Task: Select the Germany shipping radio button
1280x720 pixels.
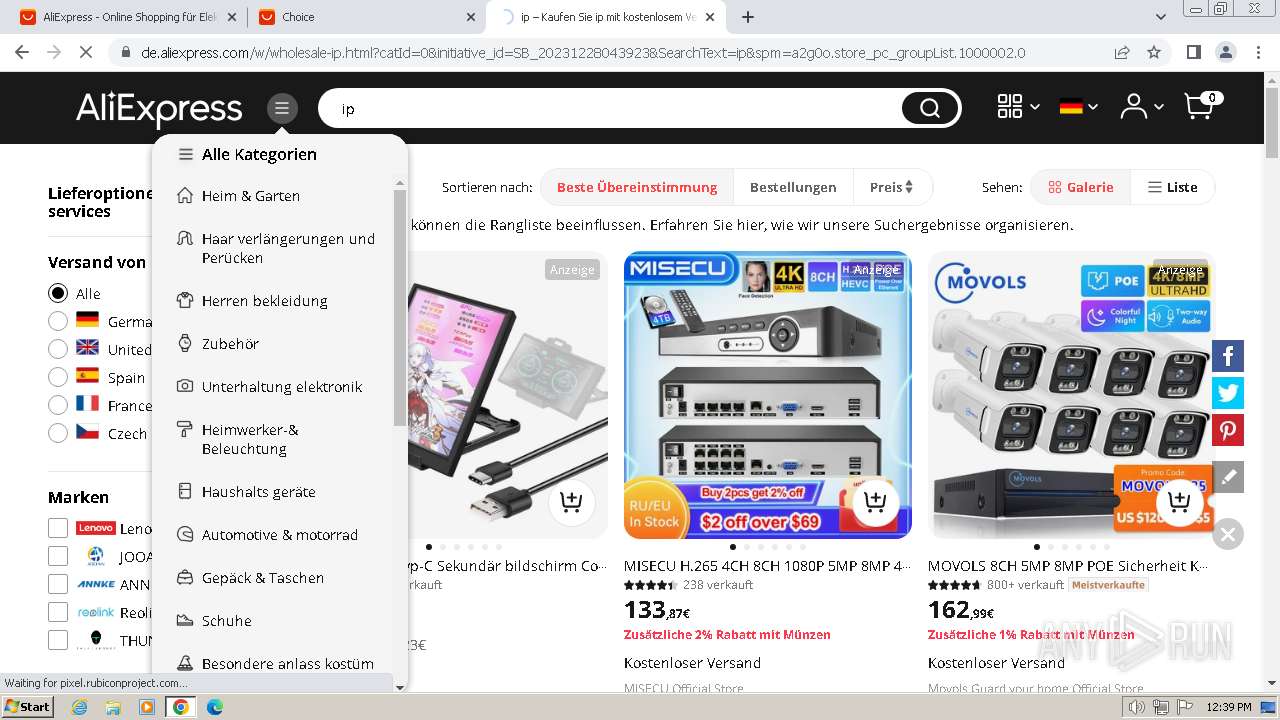Action: 58,321
